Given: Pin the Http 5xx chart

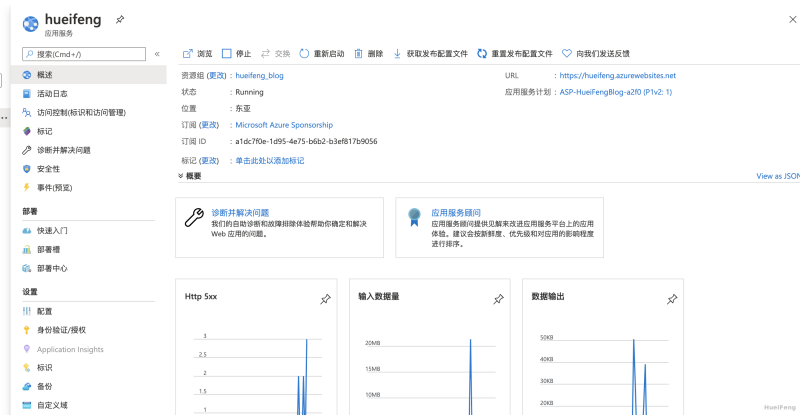Looking at the screenshot, I should (x=325, y=300).
